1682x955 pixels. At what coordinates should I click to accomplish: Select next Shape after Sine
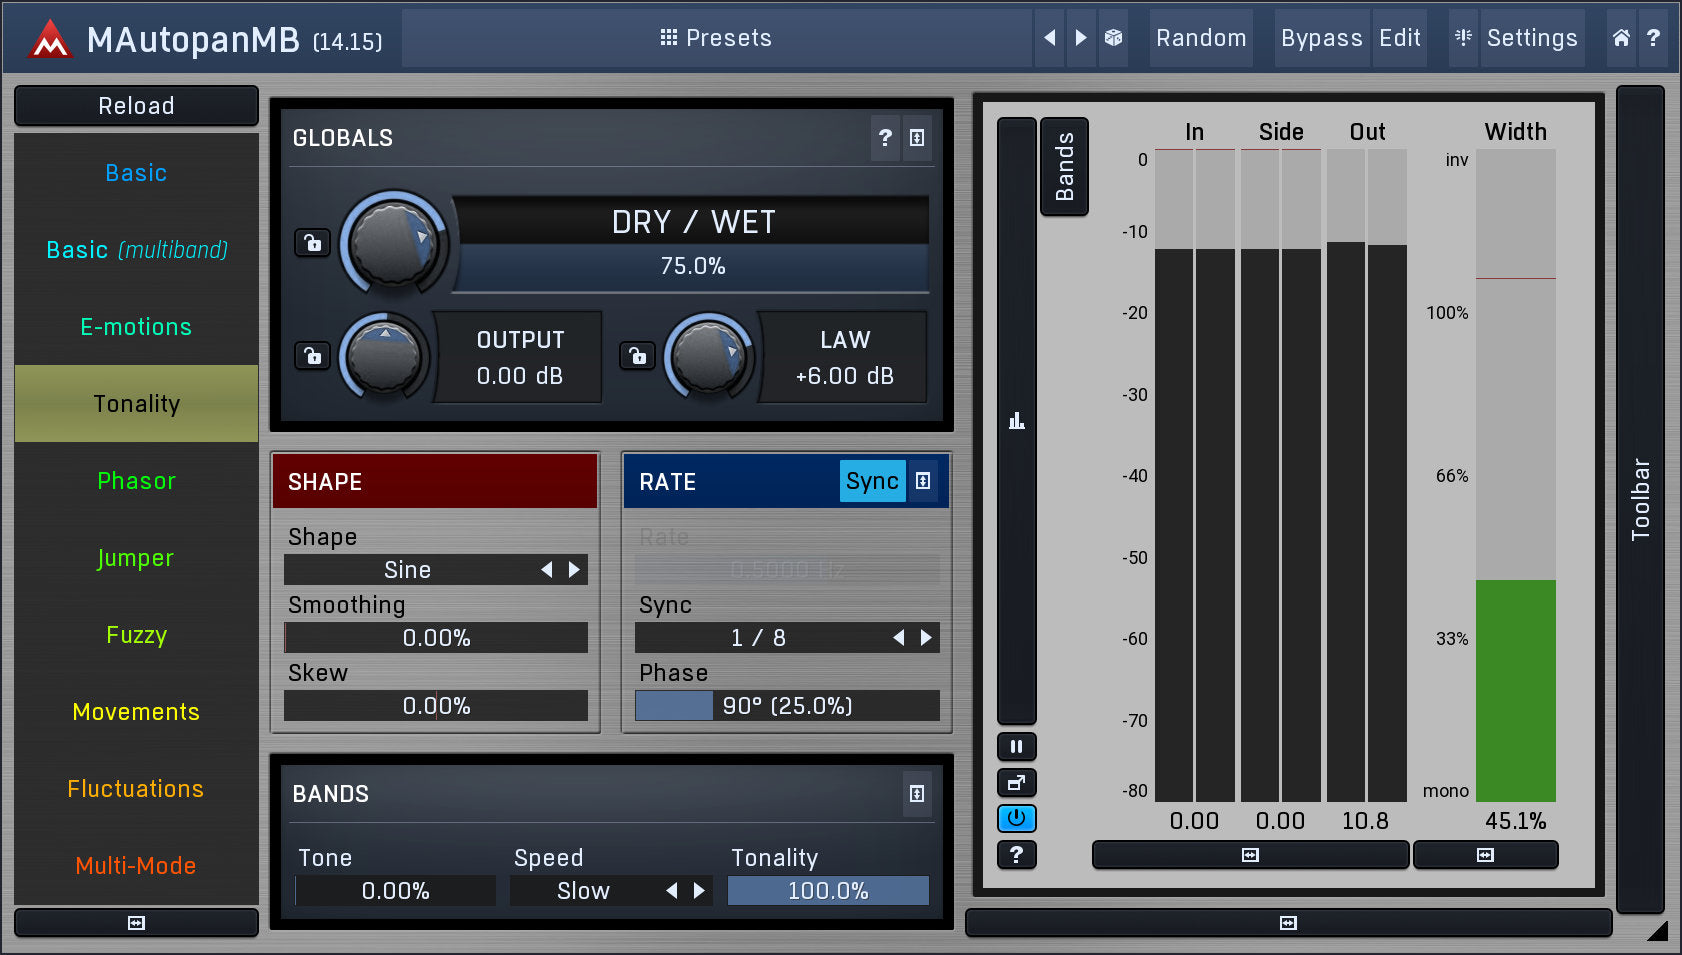click(x=574, y=570)
